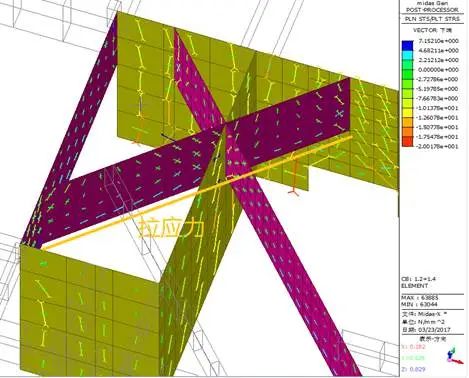
Task: Click the MAX element number label
Action: [419, 298]
